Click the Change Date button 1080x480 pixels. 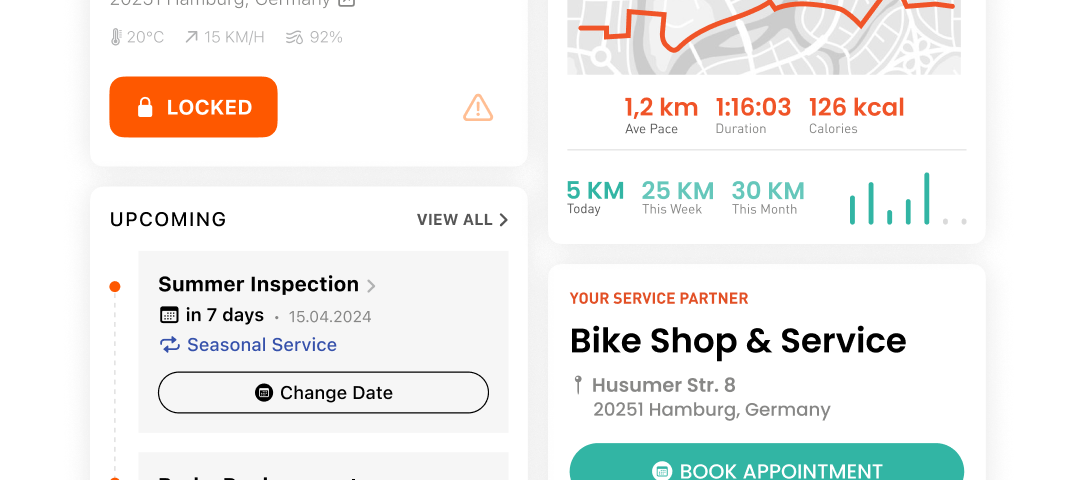click(323, 393)
